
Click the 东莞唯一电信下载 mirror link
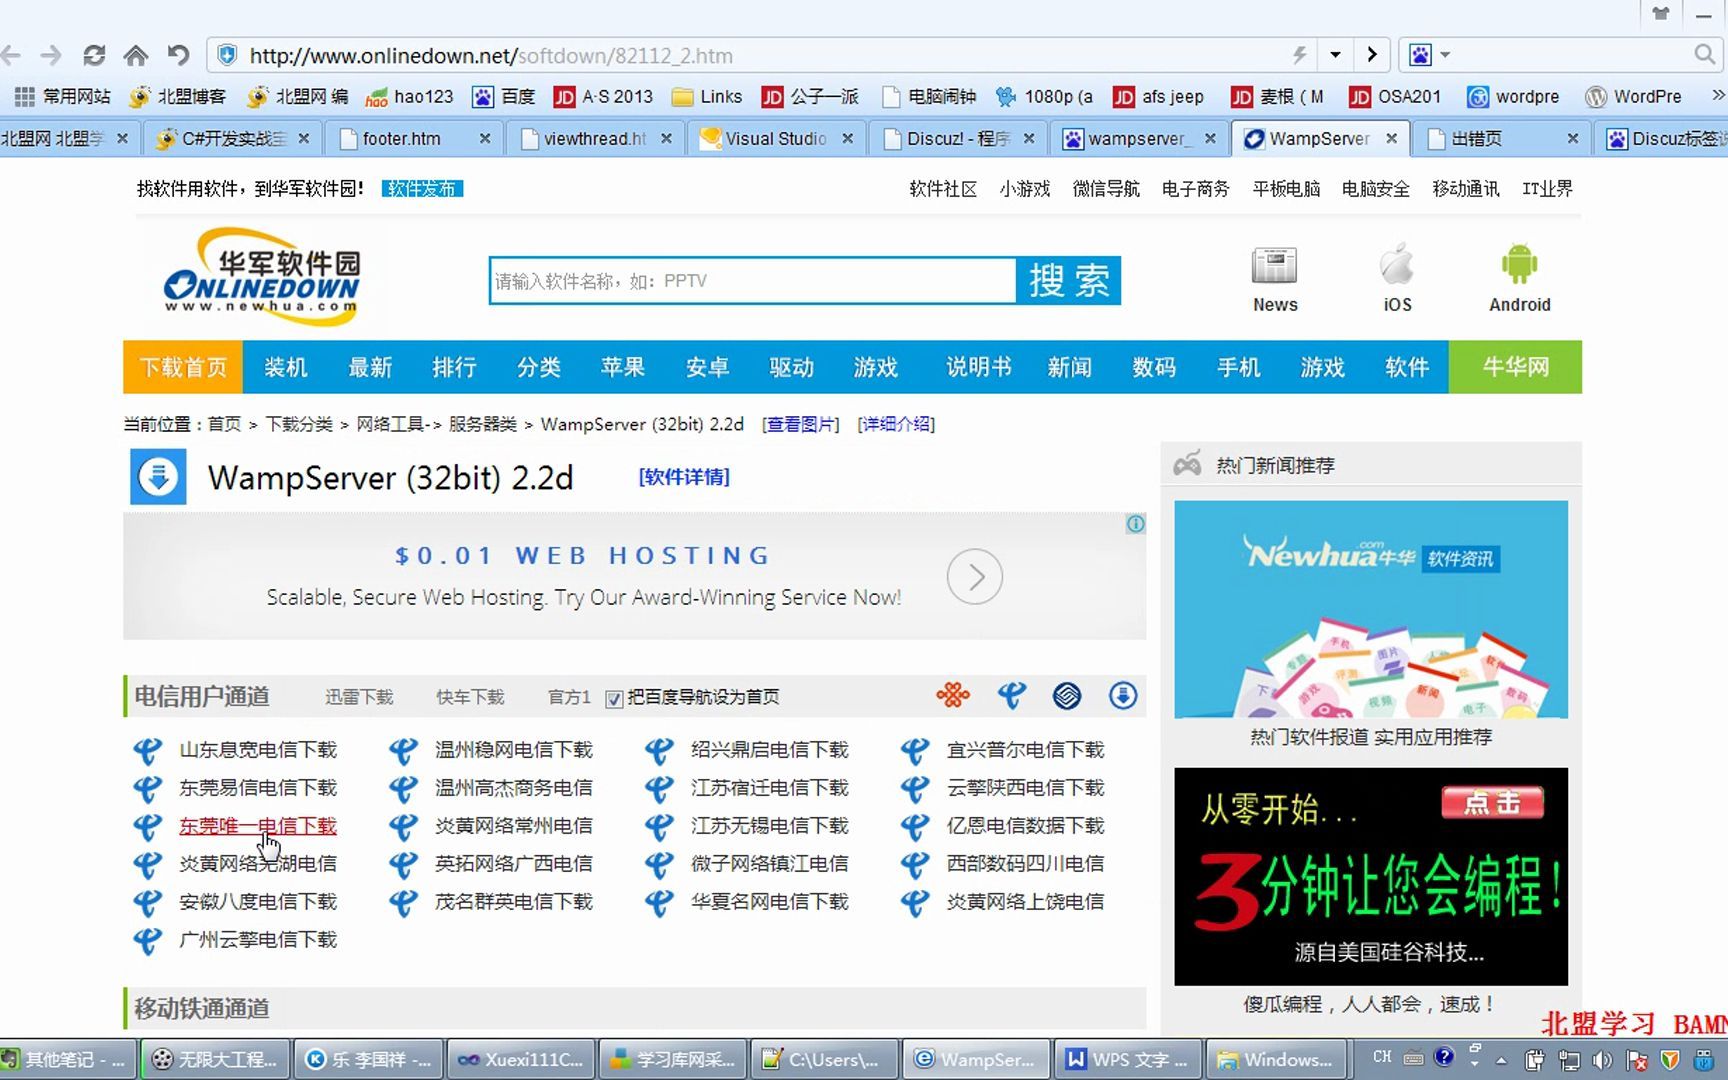tap(258, 826)
